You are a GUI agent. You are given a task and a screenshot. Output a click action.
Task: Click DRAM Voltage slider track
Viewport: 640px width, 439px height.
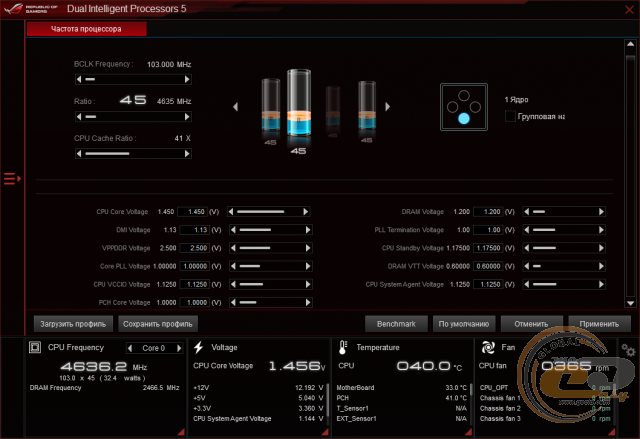pyautogui.click(x=564, y=211)
